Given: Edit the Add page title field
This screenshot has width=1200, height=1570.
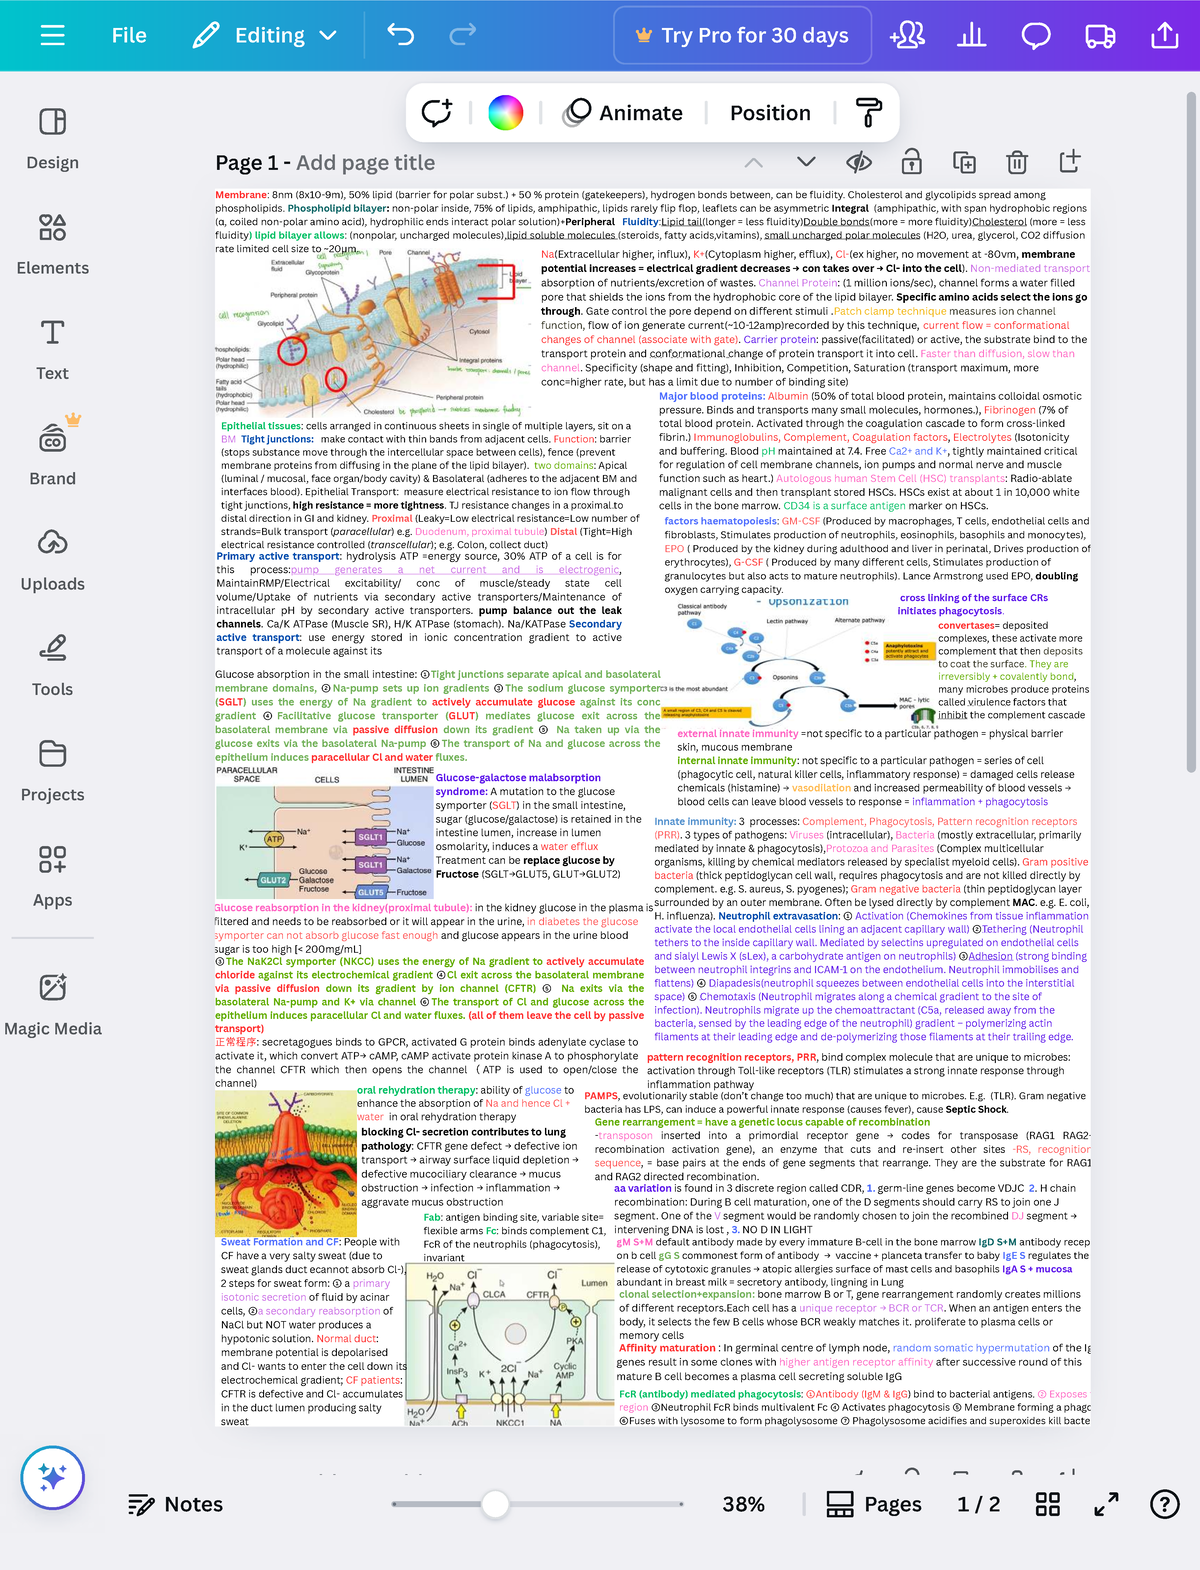Looking at the screenshot, I should tap(365, 163).
